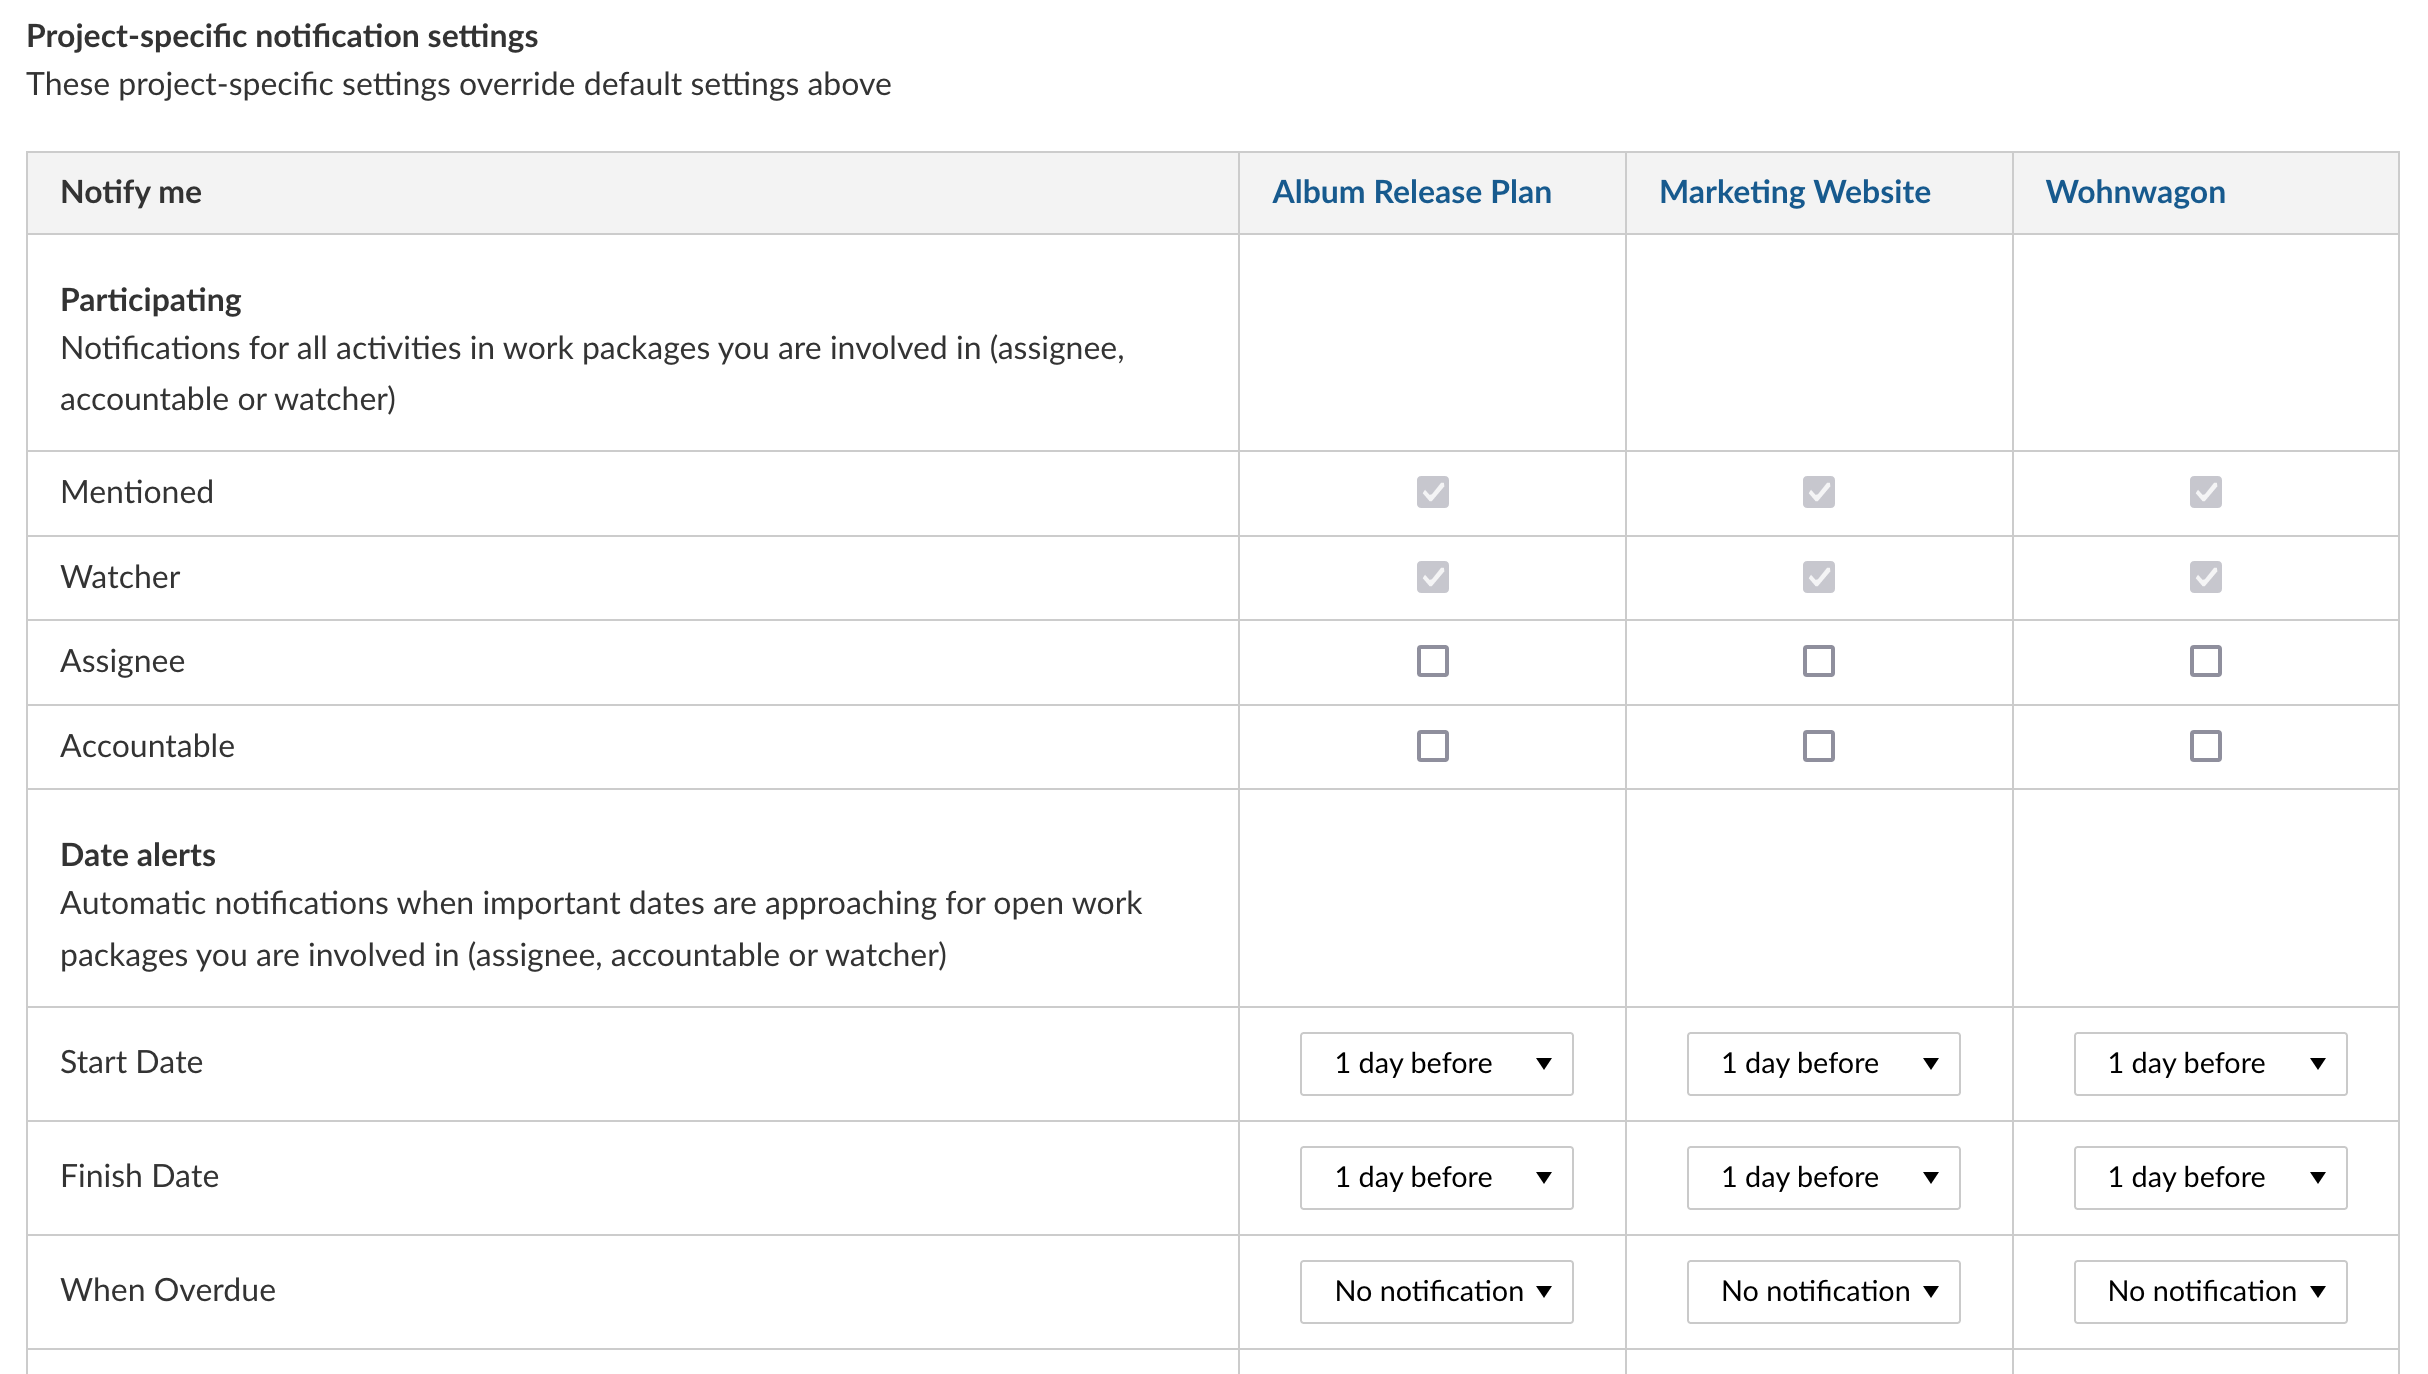Enable Assignee notifications for Wohnwagon

point(2205,661)
